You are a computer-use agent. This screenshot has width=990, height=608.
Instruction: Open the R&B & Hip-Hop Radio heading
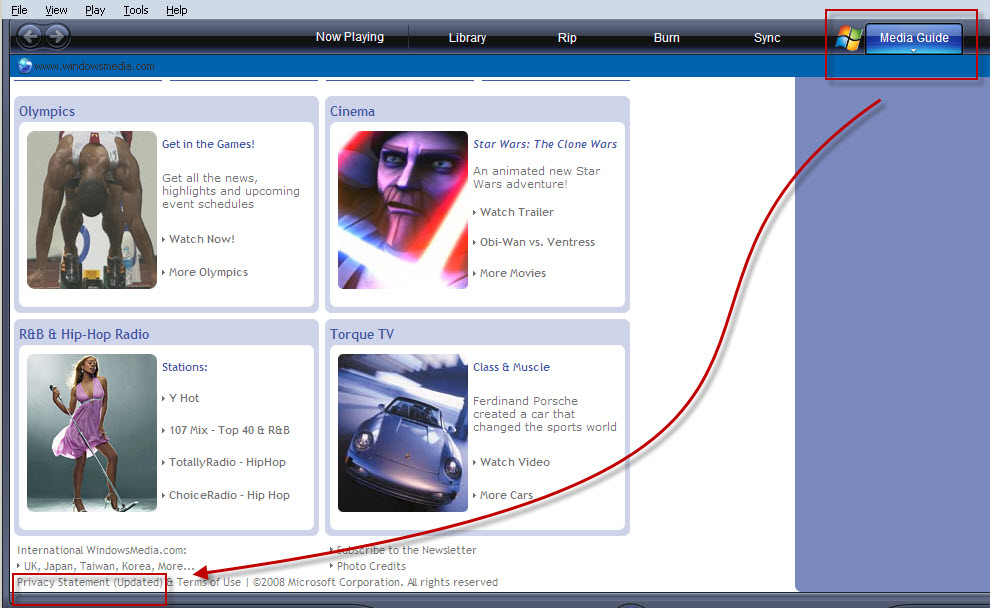click(x=84, y=334)
